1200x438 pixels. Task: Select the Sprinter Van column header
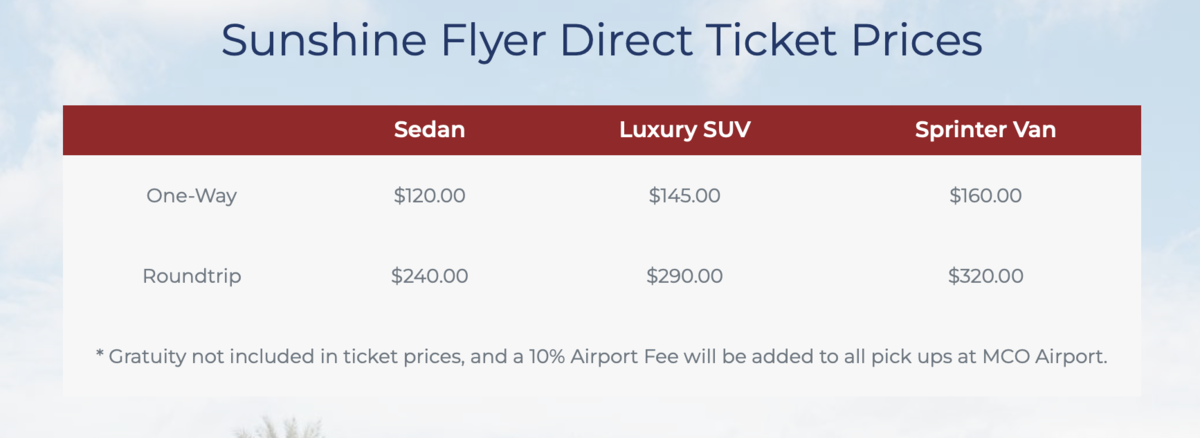[x=985, y=130]
